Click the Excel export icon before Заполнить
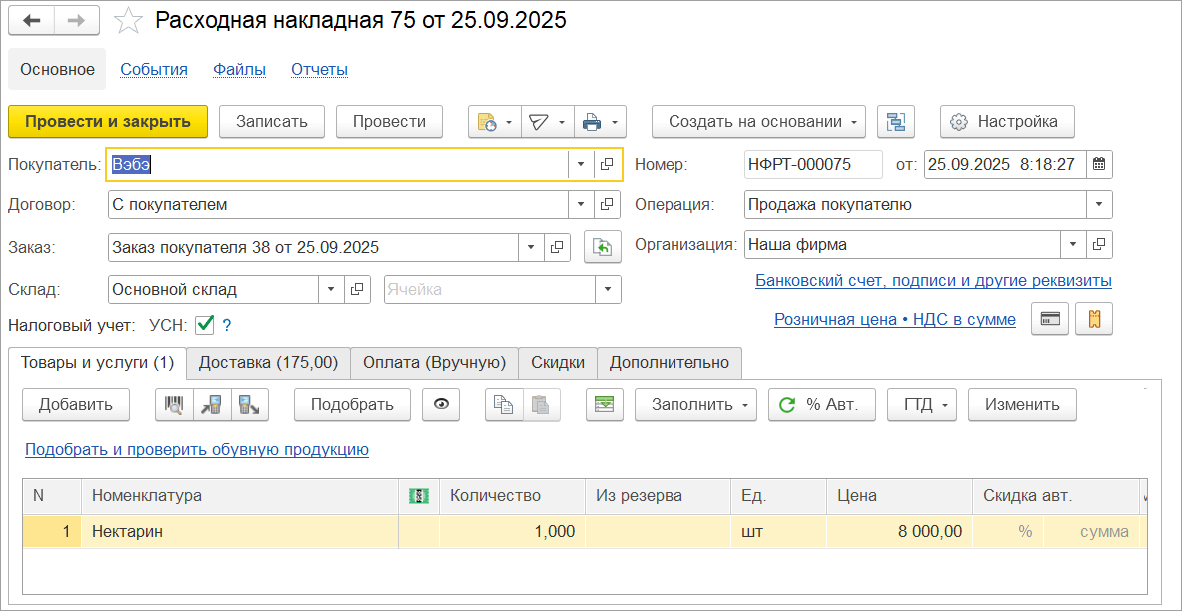This screenshot has width=1182, height=611. pyautogui.click(x=604, y=404)
